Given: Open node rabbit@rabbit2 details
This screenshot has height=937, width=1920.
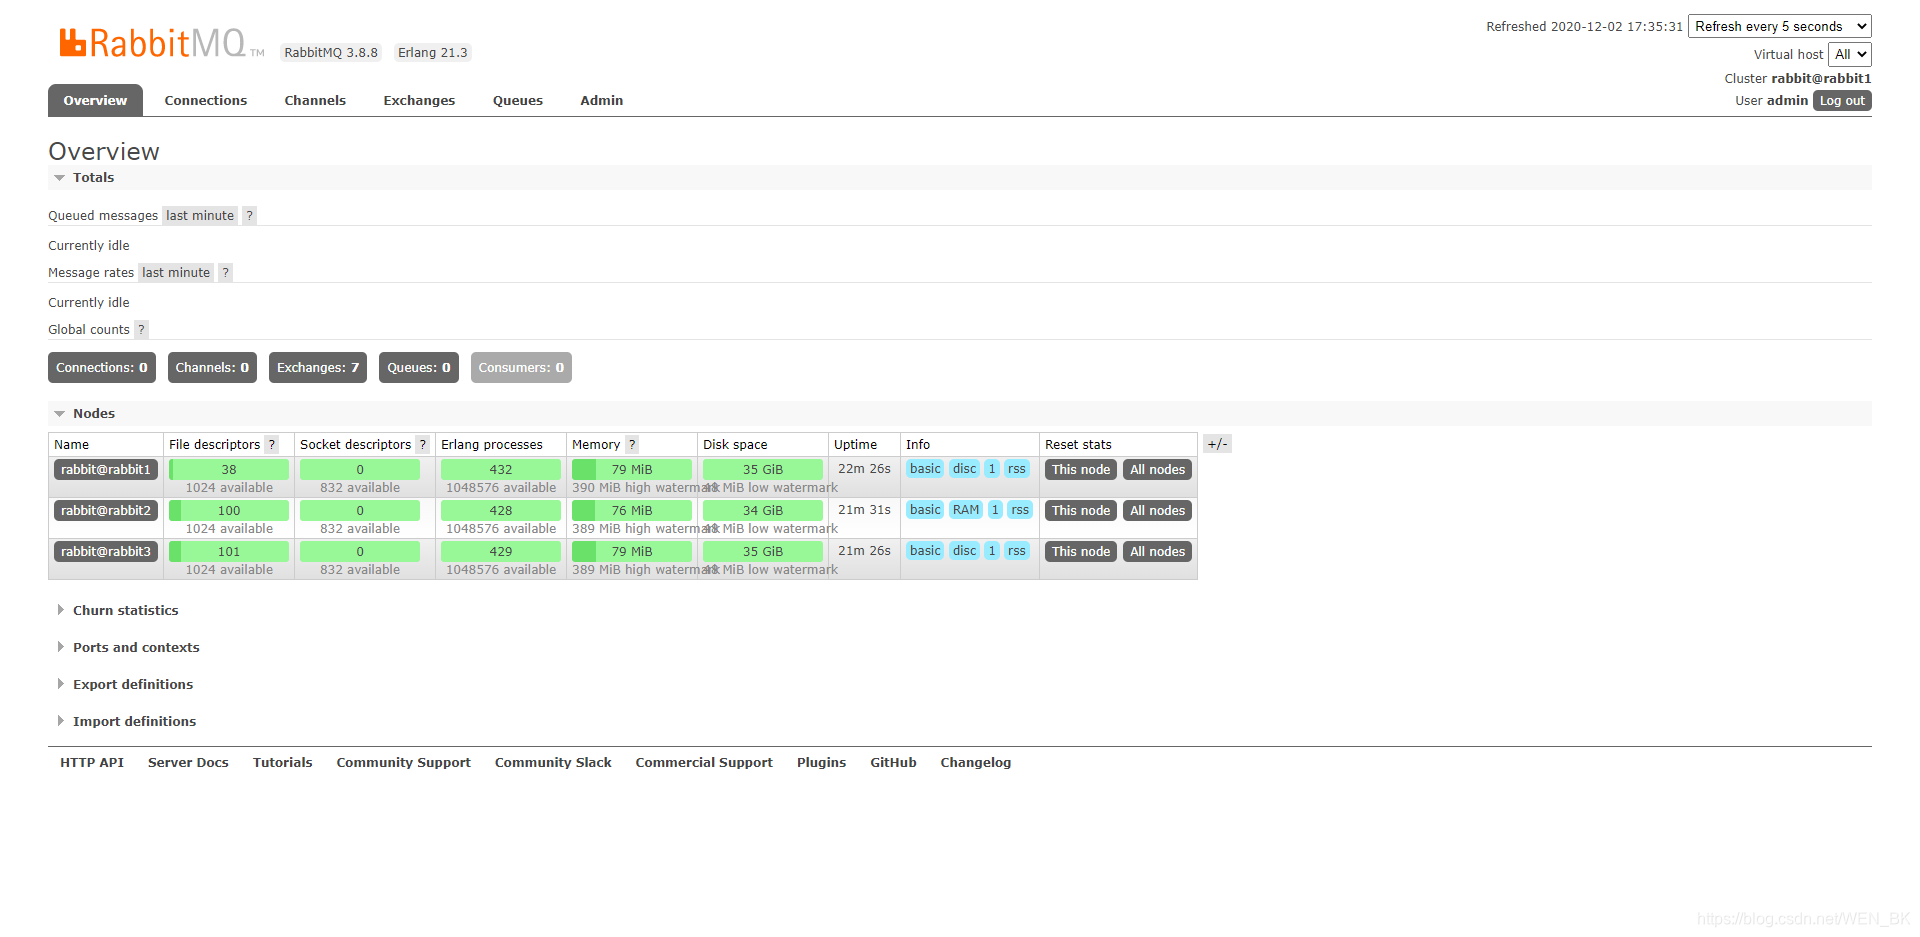Looking at the screenshot, I should [x=106, y=511].
